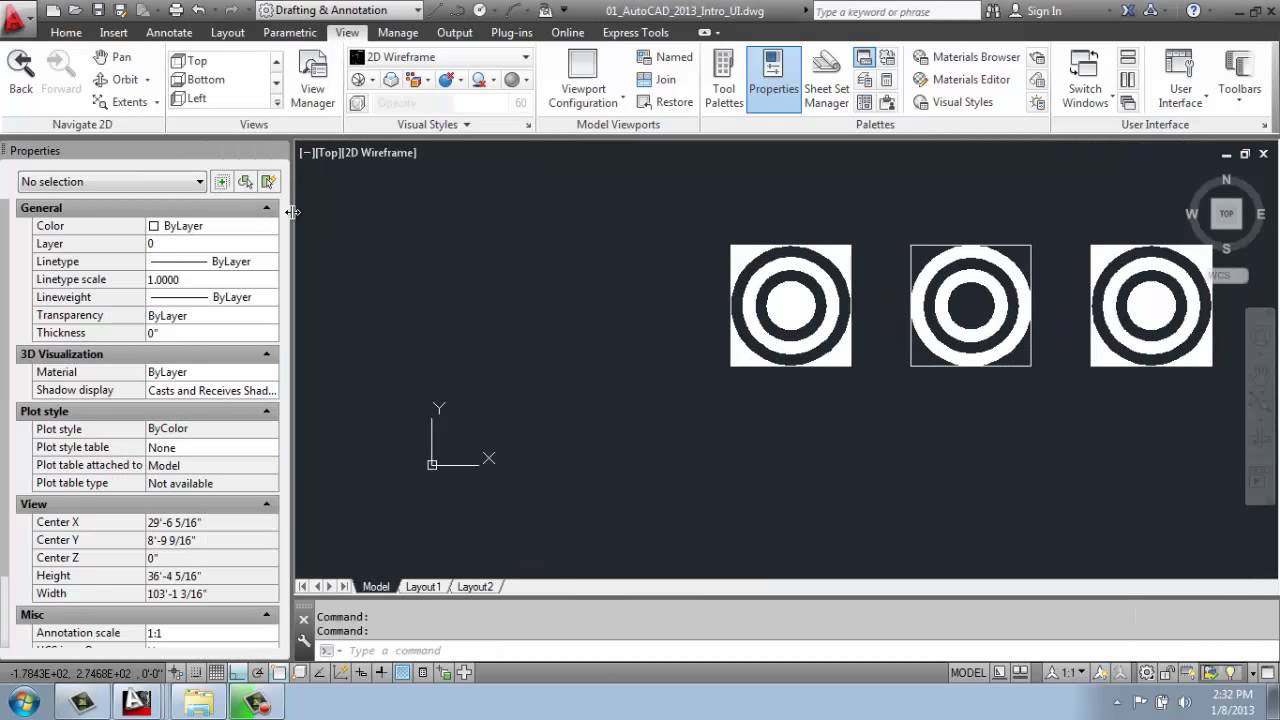Switch to the Layout1 tab

tap(423, 587)
